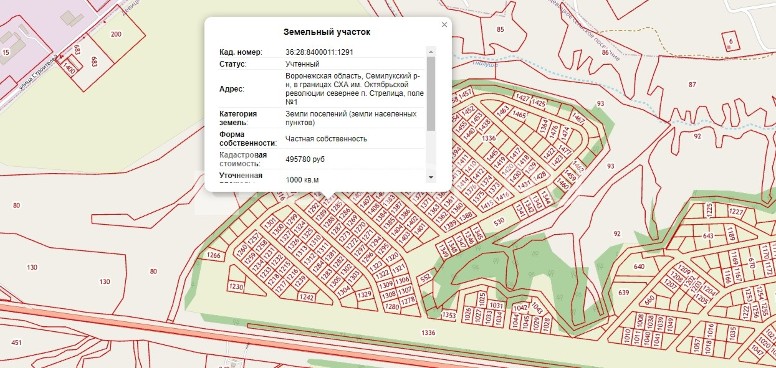Select parcel 1460 on the map

(x=562, y=184)
